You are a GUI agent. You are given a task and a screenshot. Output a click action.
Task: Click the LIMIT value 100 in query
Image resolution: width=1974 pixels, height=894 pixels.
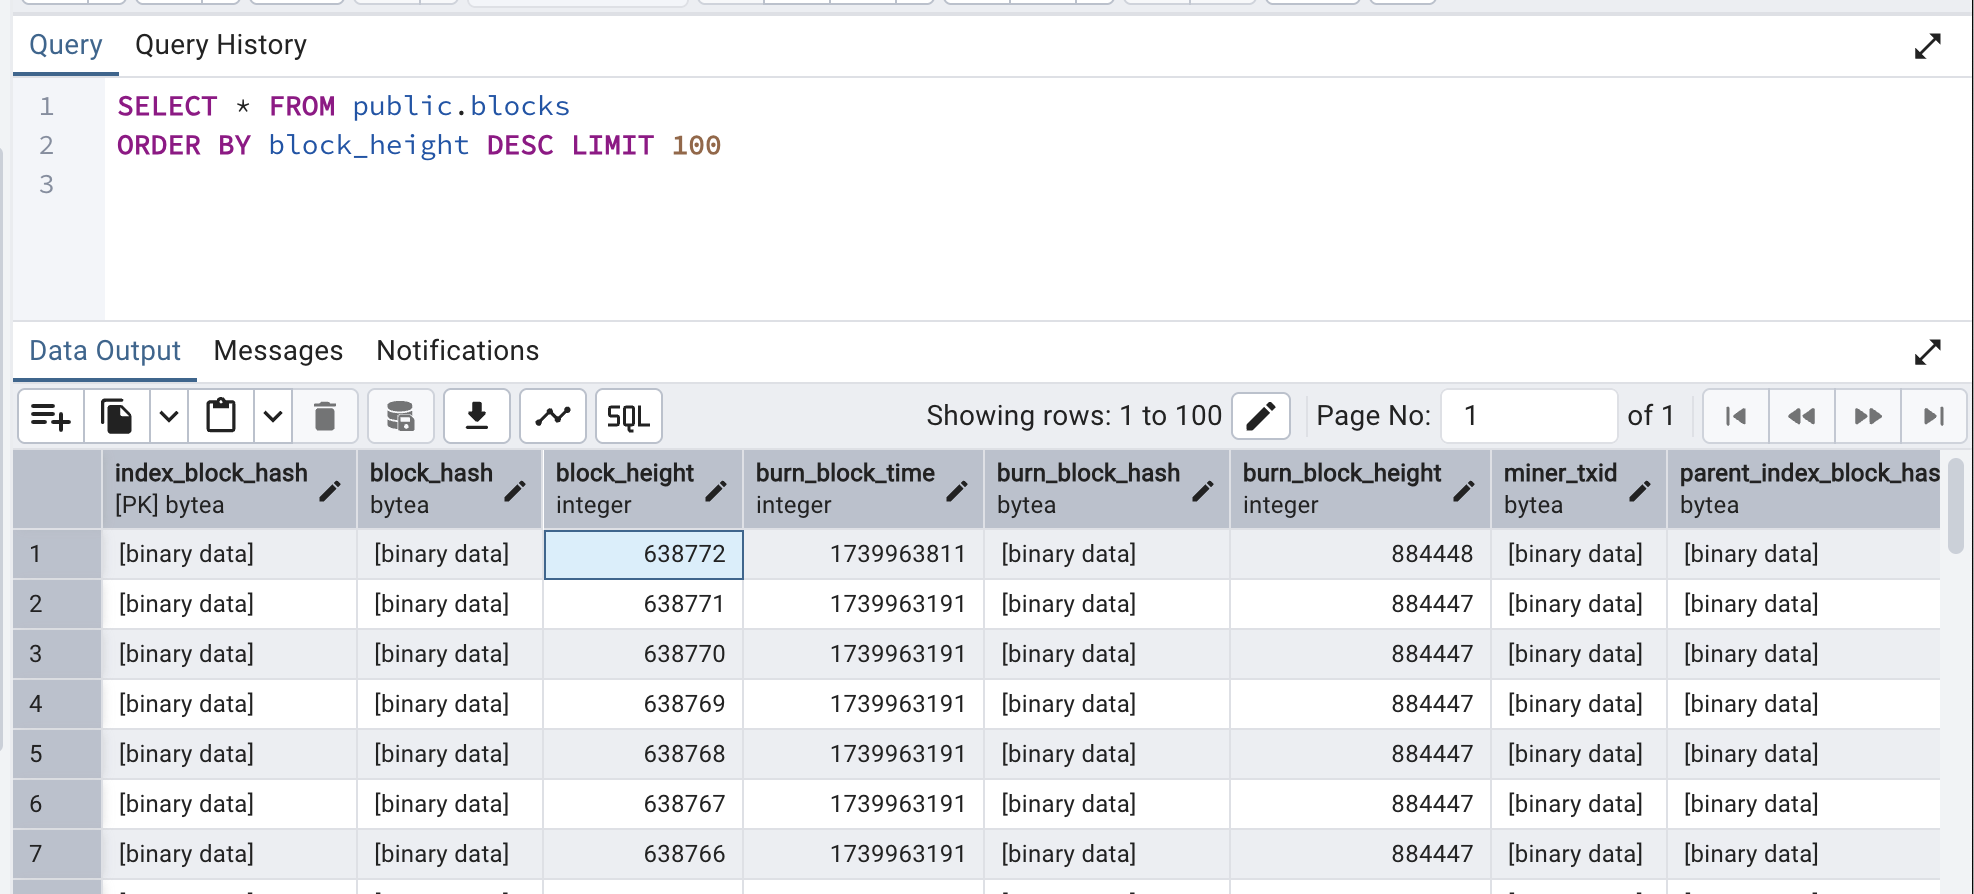(x=696, y=146)
